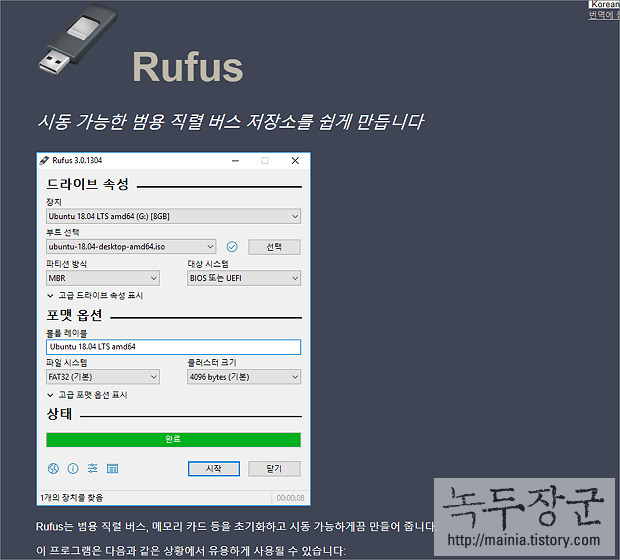
Task: Click the 대상 시스템 label
Action: coord(208,264)
